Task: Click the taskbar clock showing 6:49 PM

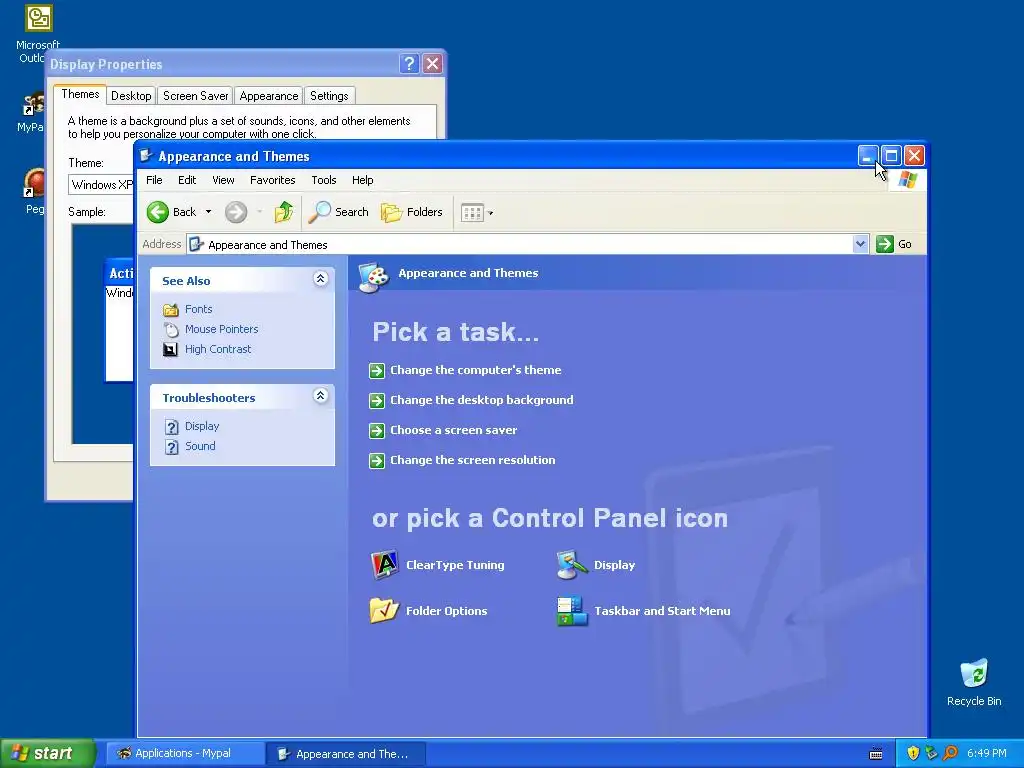Action: point(987,754)
